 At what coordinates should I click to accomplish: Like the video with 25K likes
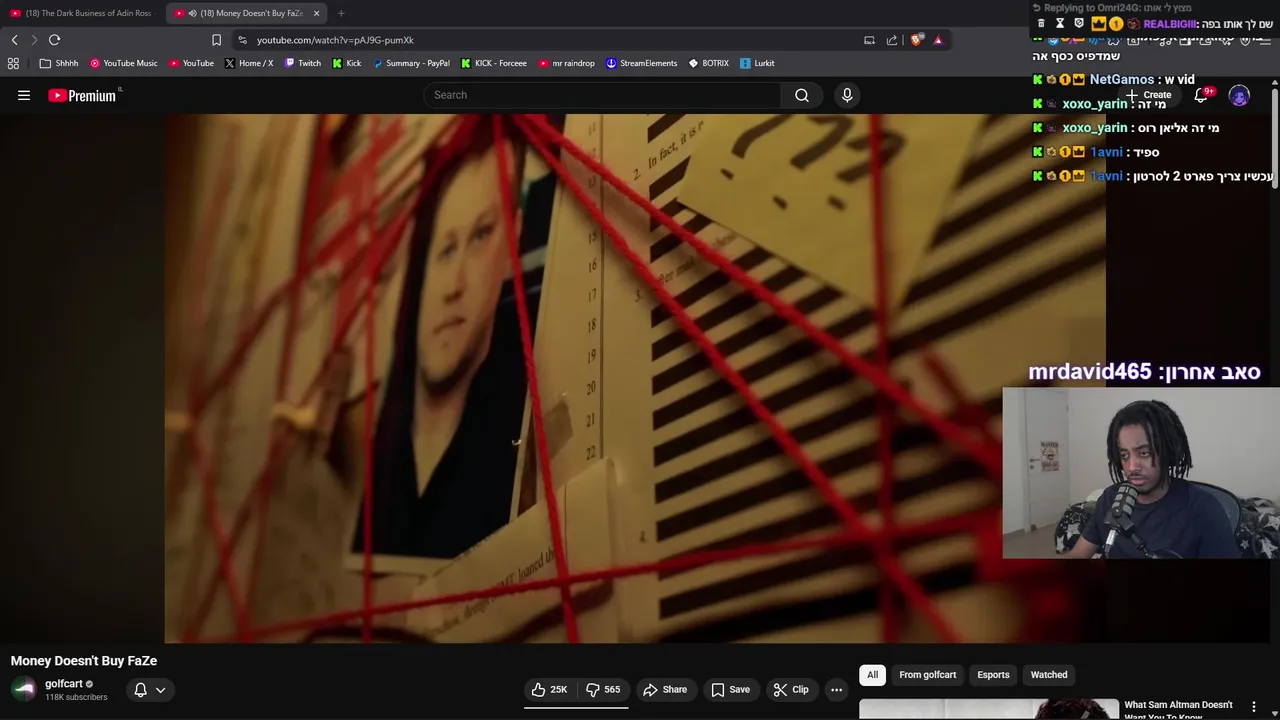click(x=549, y=689)
